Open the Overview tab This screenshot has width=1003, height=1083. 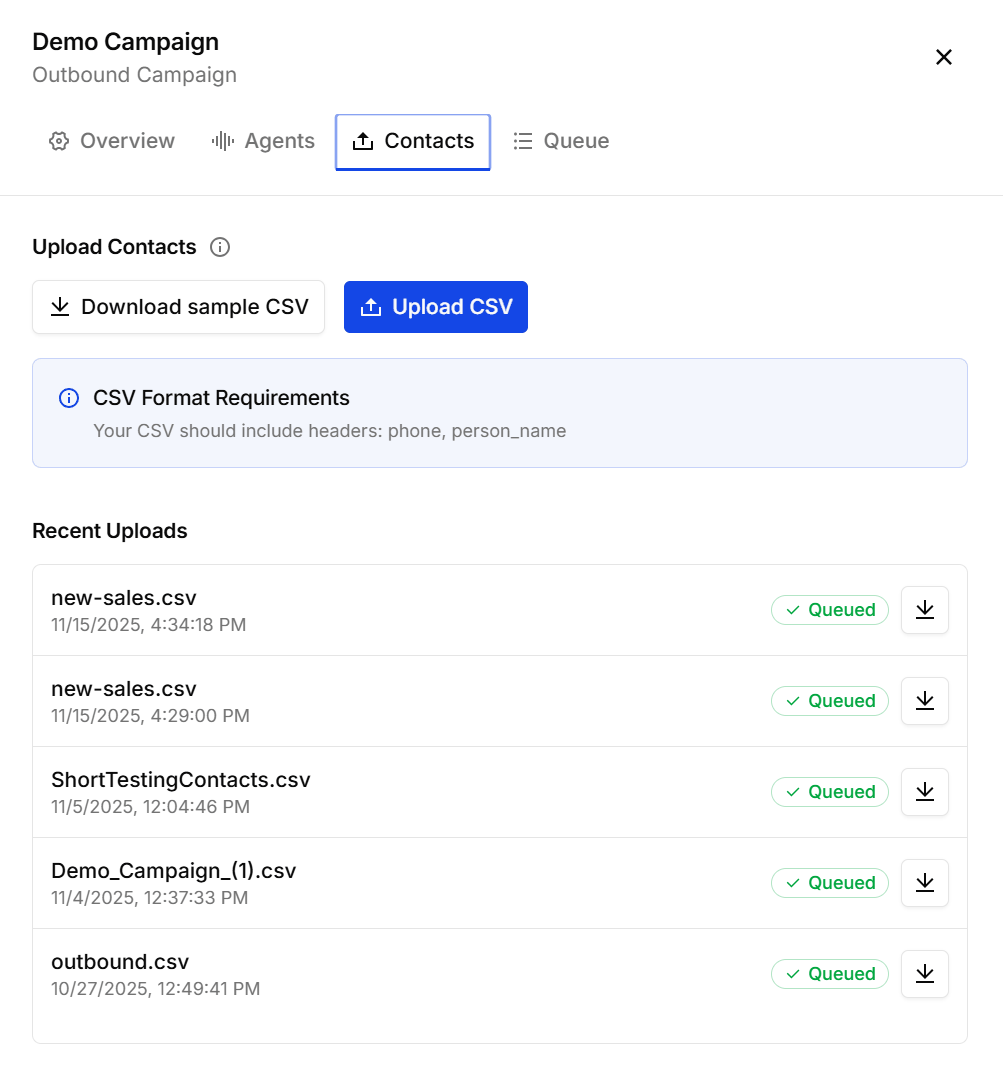[112, 141]
